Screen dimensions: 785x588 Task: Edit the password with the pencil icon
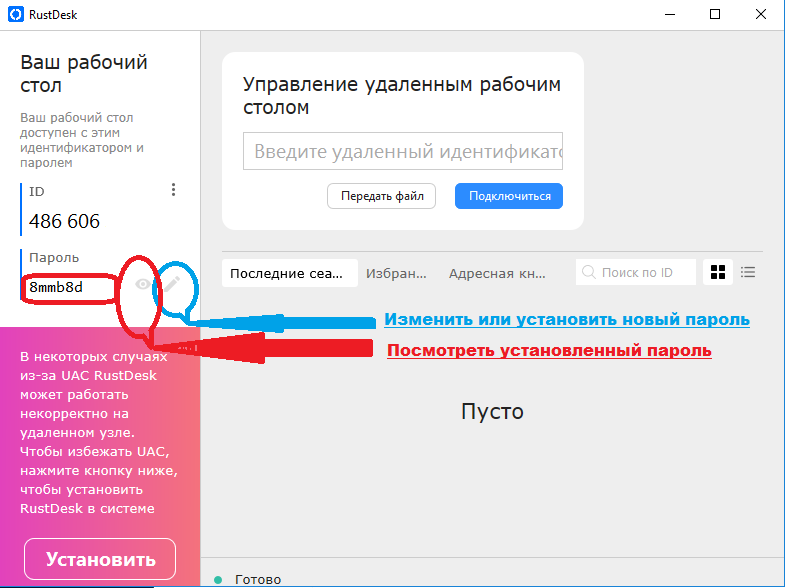[171, 284]
